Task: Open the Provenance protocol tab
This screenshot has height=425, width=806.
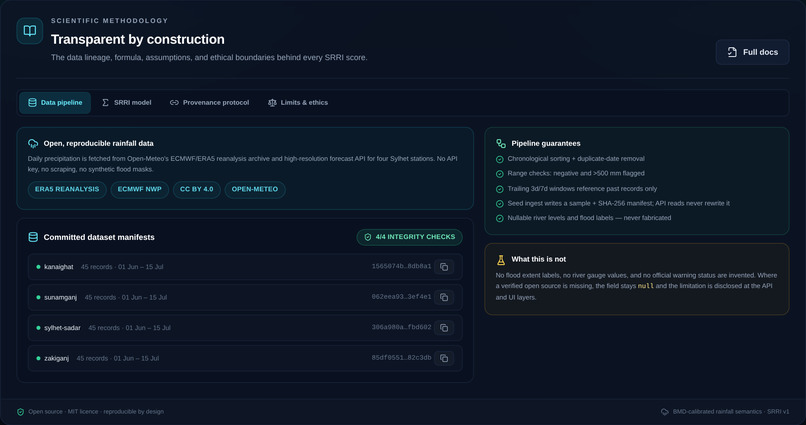Action: (x=209, y=103)
